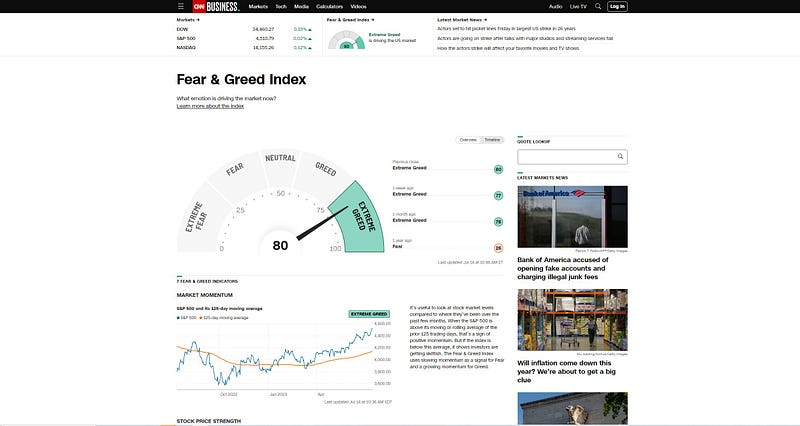The width and height of the screenshot is (800, 426).
Task: Click the Quote Lookup search icon
Action: (620, 157)
